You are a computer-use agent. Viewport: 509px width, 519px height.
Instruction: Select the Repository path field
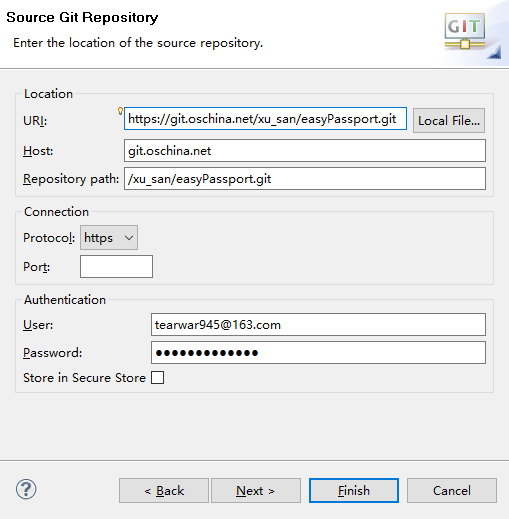pos(305,179)
